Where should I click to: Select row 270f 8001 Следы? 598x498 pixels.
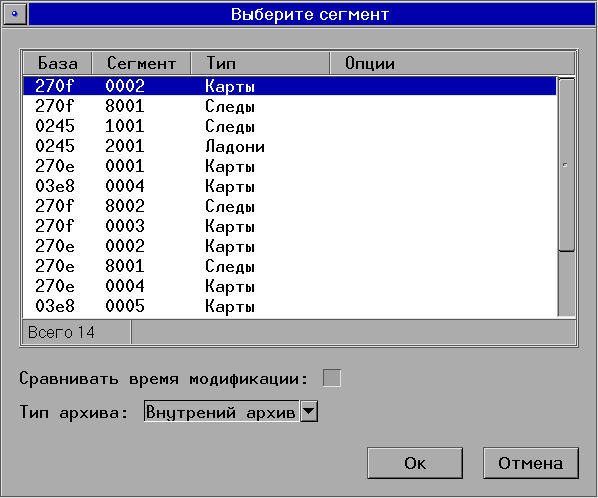(x=290, y=106)
